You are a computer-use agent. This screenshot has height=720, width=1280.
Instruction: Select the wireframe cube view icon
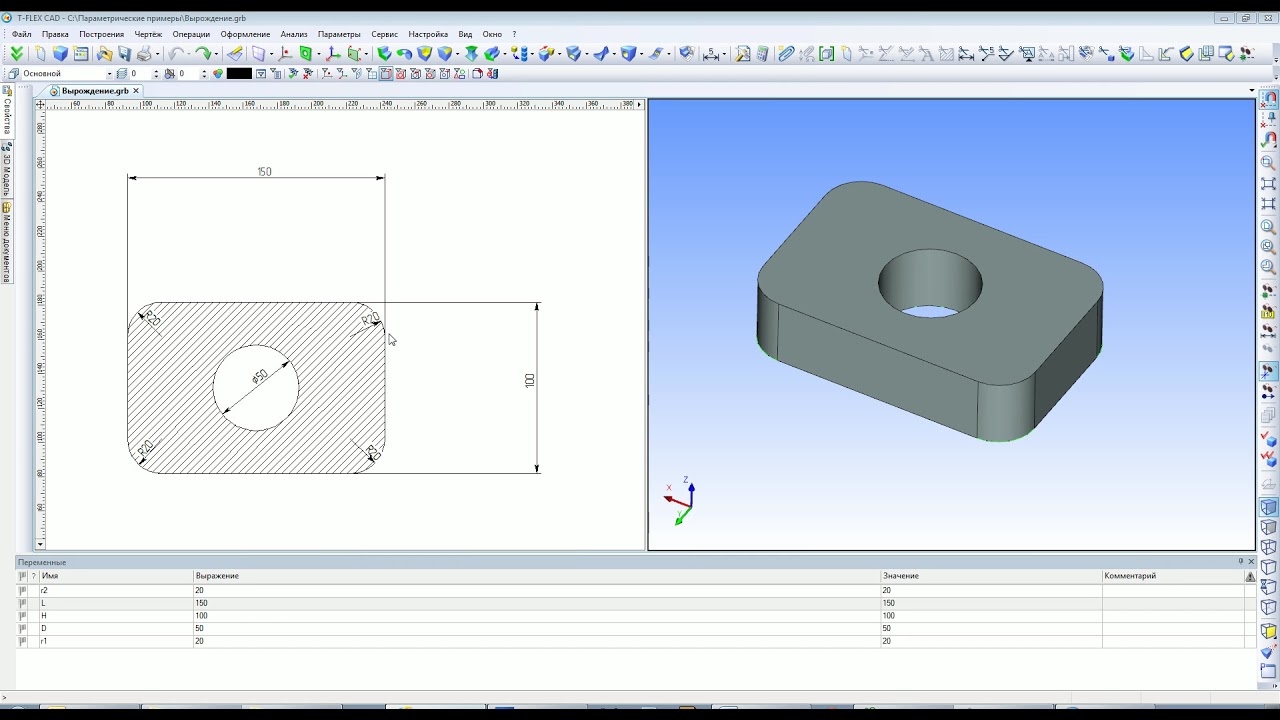coord(1268,548)
